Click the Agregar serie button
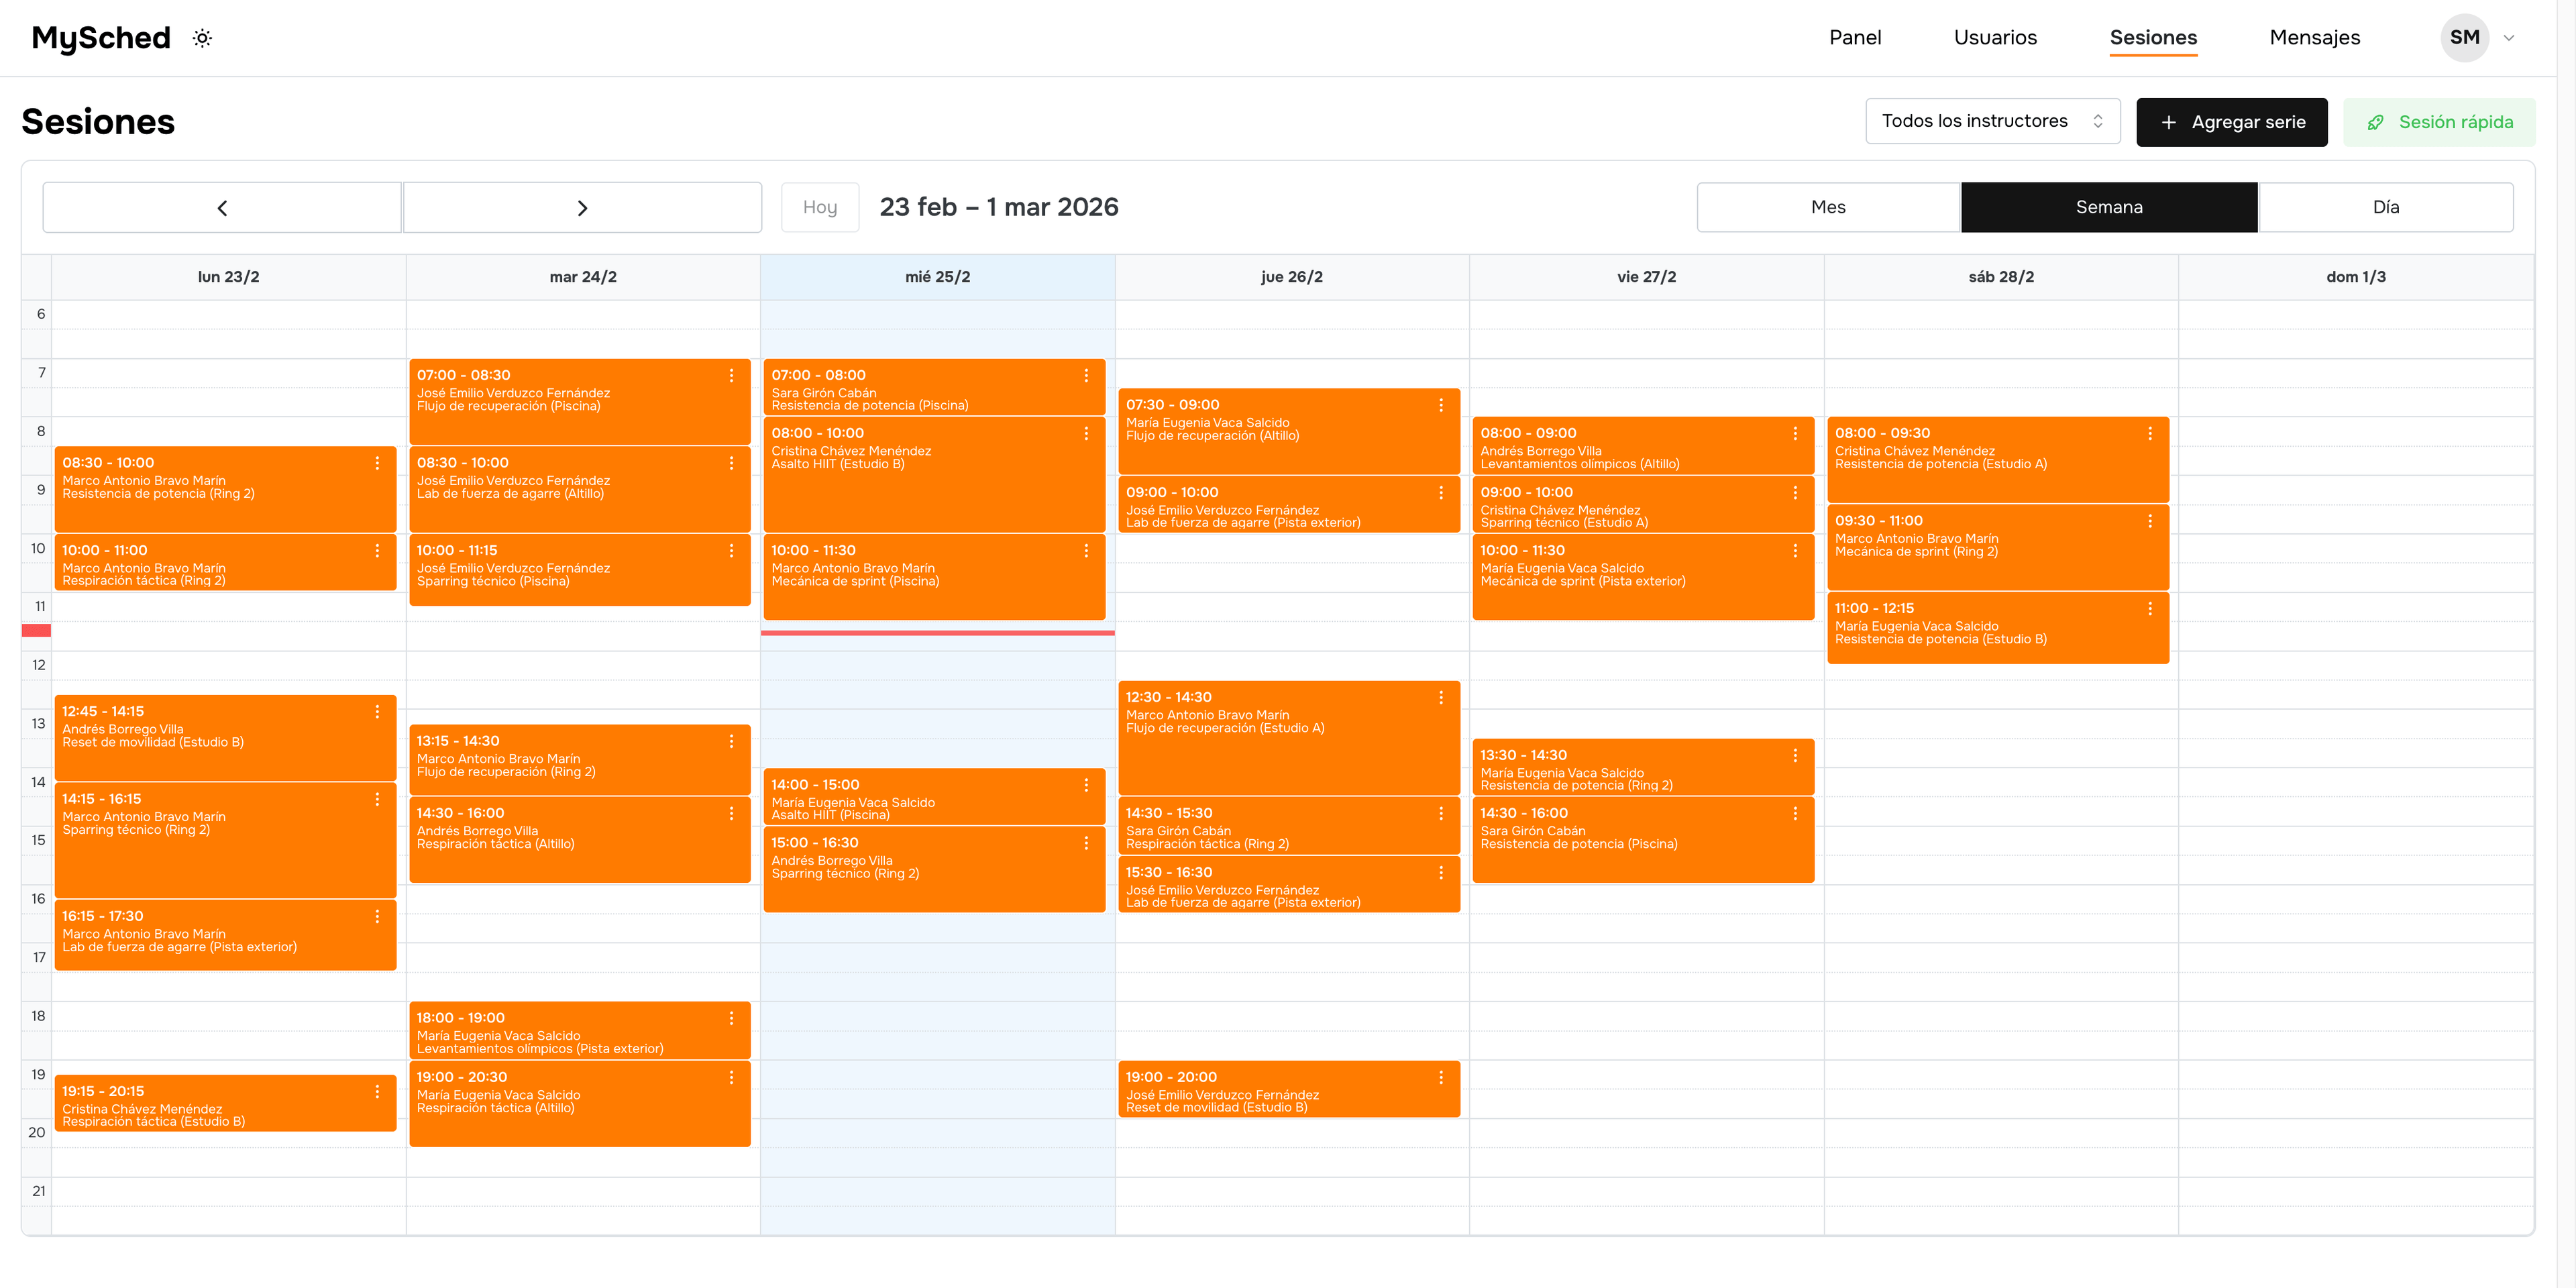The height and width of the screenshot is (1288, 2576). click(2232, 121)
